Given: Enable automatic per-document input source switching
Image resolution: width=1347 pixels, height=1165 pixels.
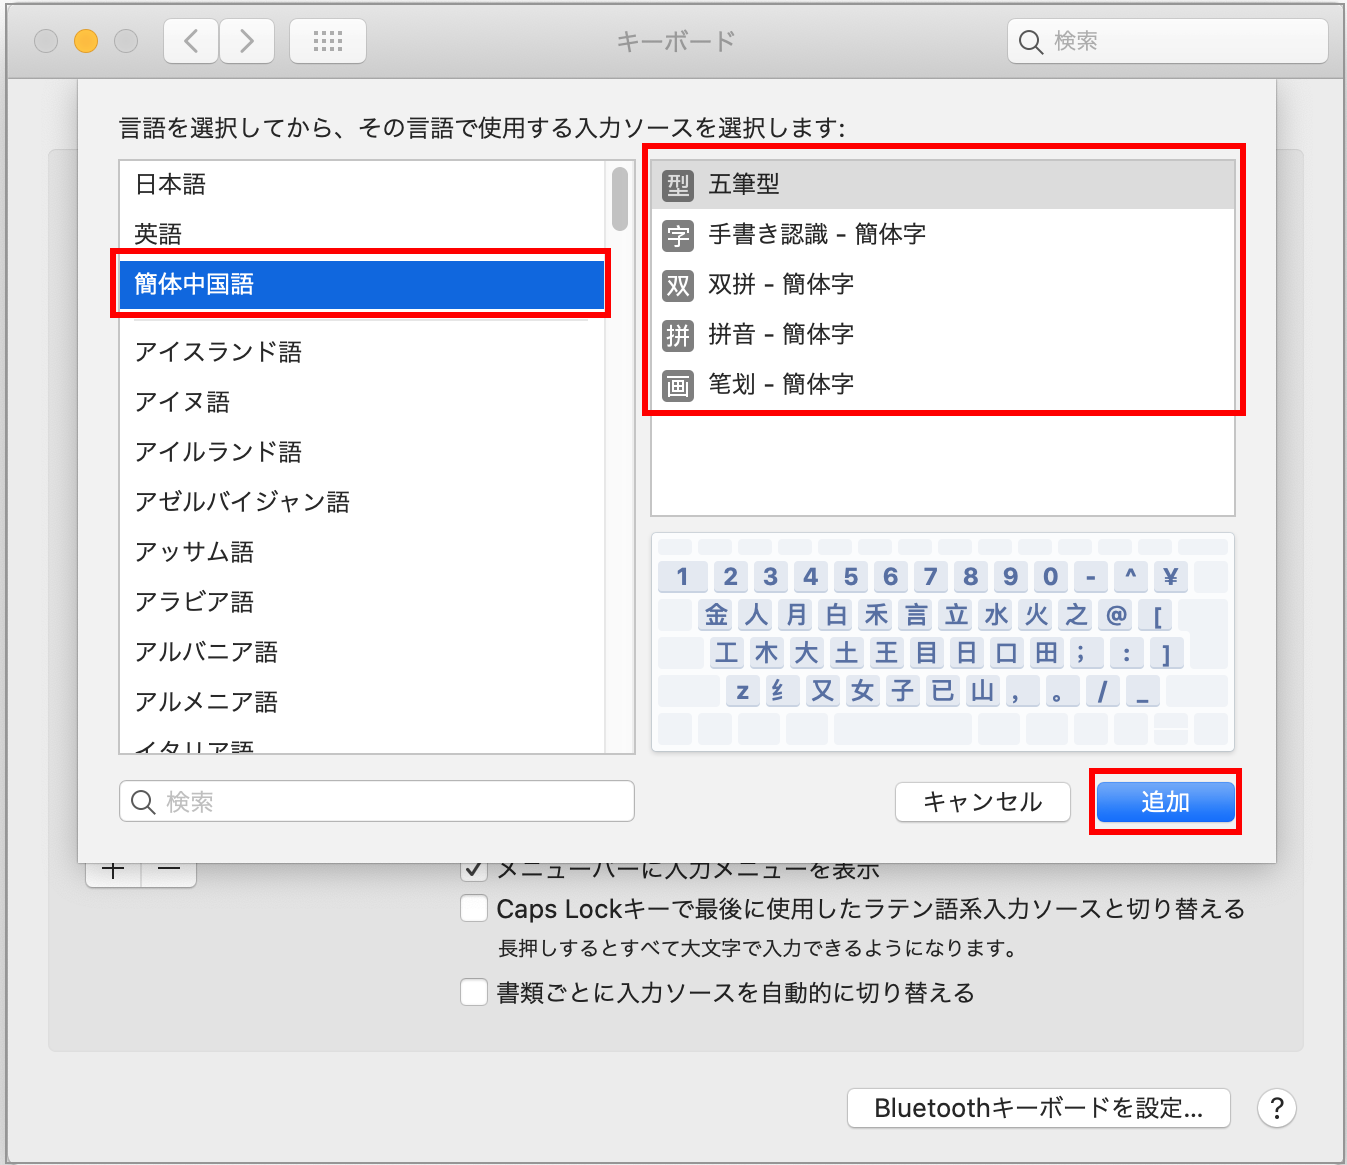Looking at the screenshot, I should click(474, 992).
